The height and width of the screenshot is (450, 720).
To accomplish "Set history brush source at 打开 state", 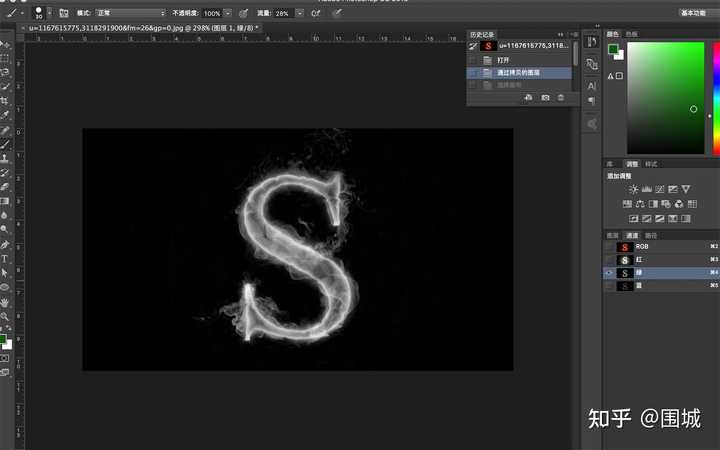I will [x=472, y=60].
